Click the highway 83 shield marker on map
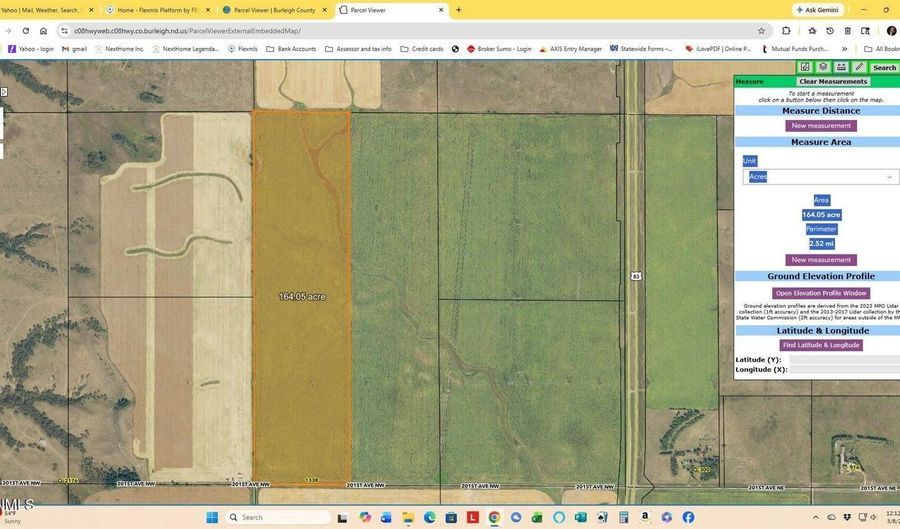 pyautogui.click(x=635, y=277)
